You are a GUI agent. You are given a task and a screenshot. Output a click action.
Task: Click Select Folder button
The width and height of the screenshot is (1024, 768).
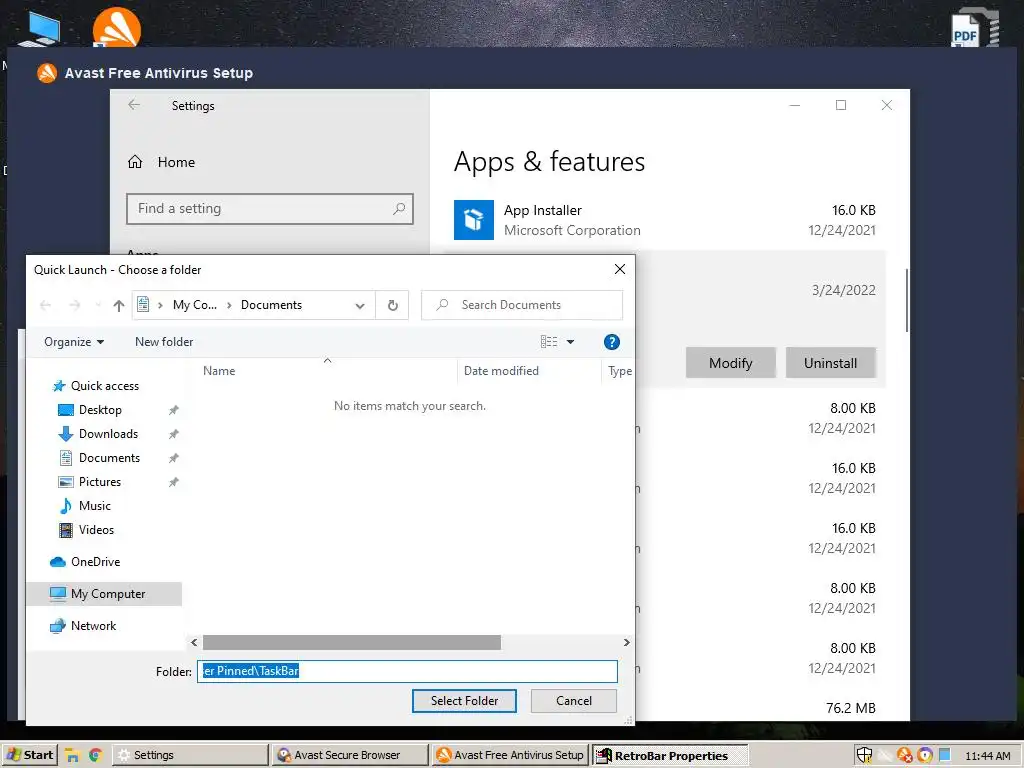click(464, 701)
